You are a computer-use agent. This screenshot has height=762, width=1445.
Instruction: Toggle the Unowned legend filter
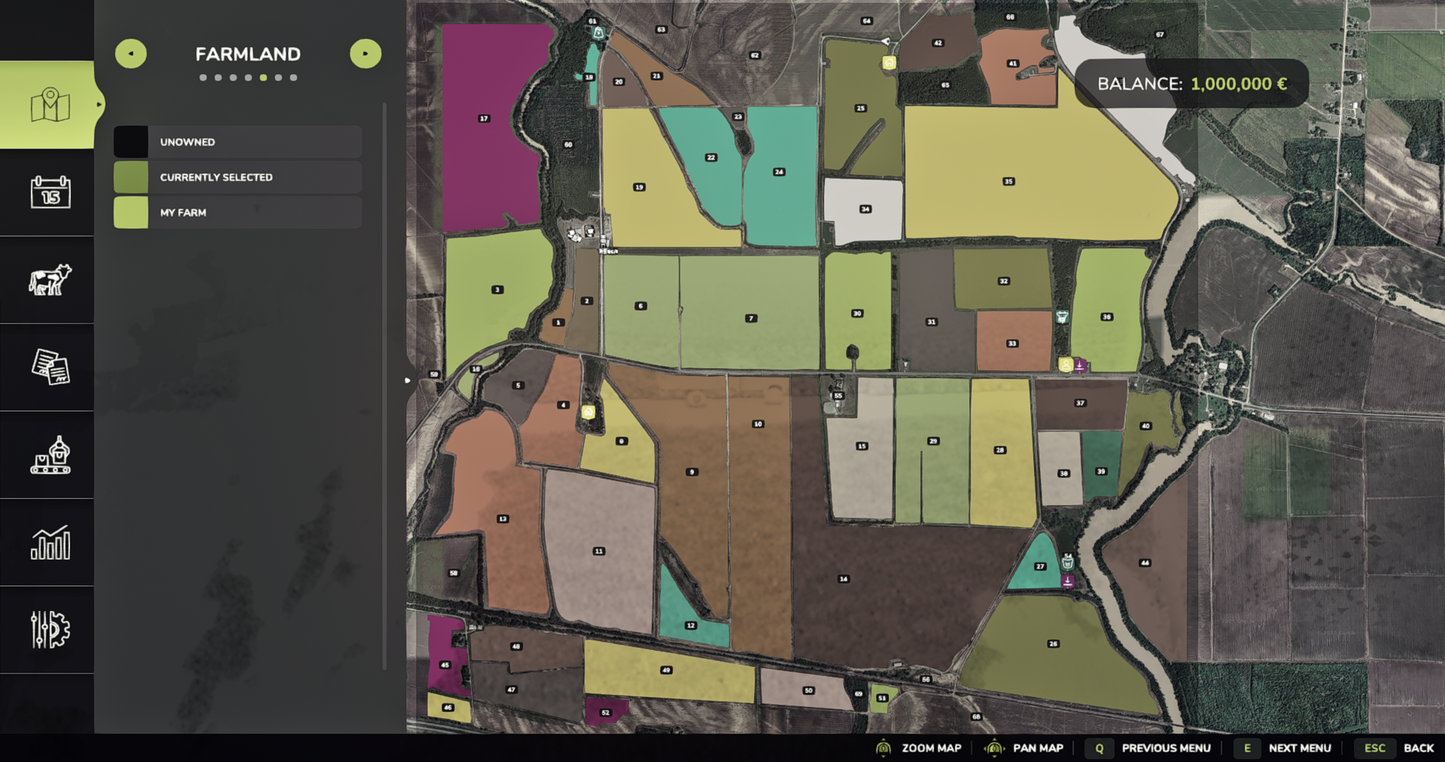237,142
